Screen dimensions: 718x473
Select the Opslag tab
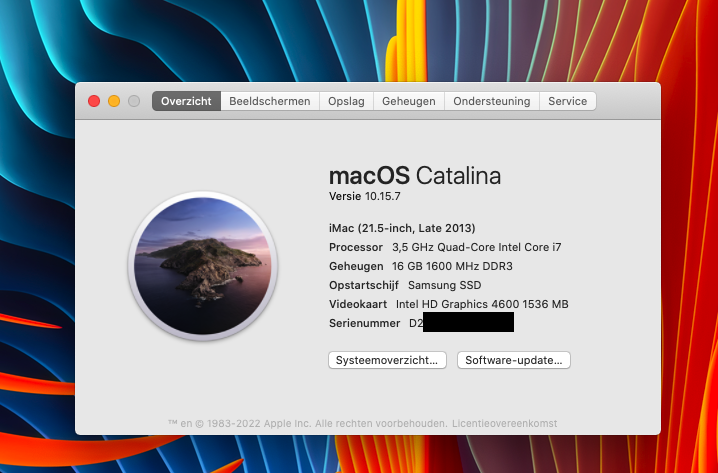[346, 101]
